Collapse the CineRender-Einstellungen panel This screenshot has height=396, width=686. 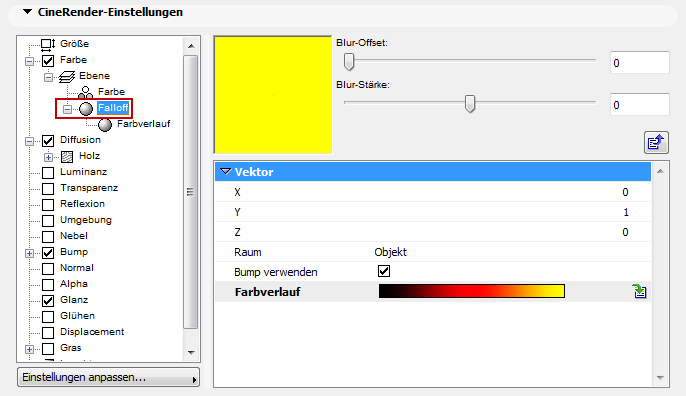click(x=28, y=12)
